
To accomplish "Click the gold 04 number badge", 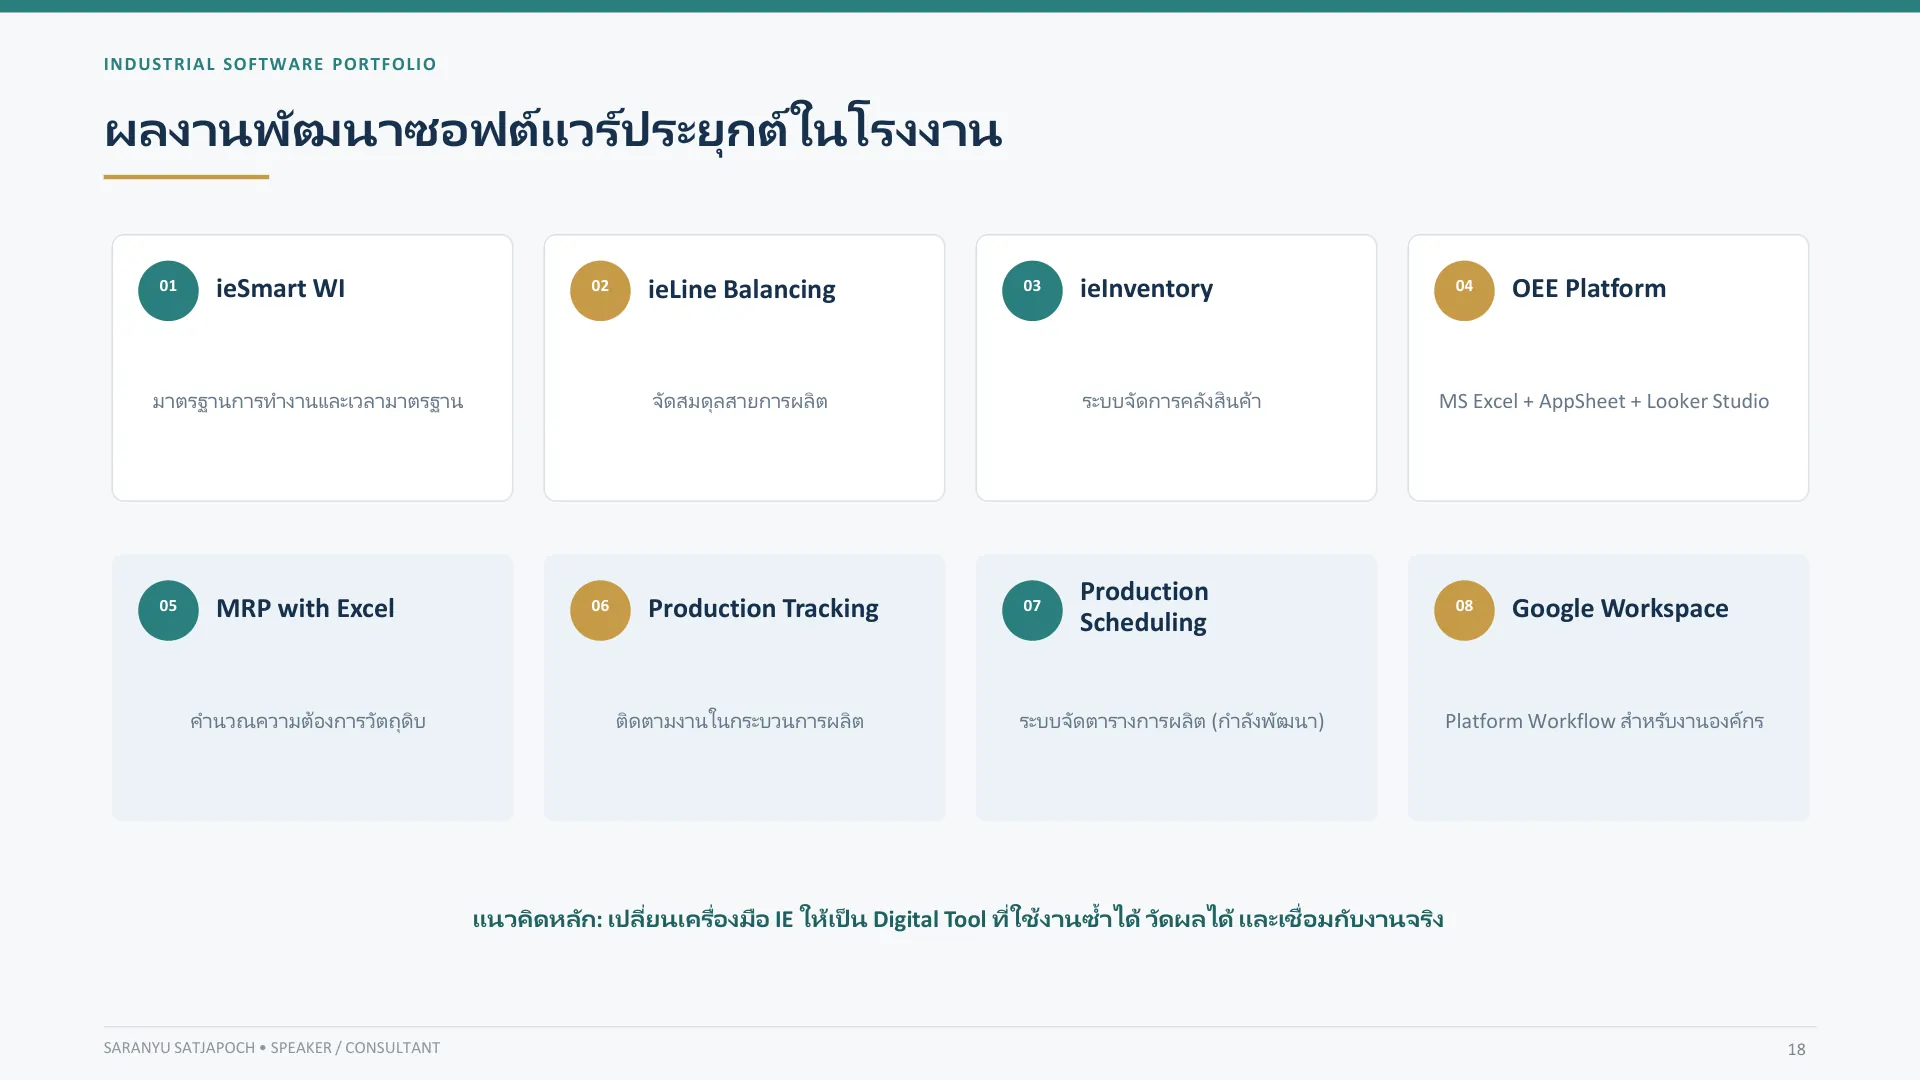I will [x=1464, y=290].
